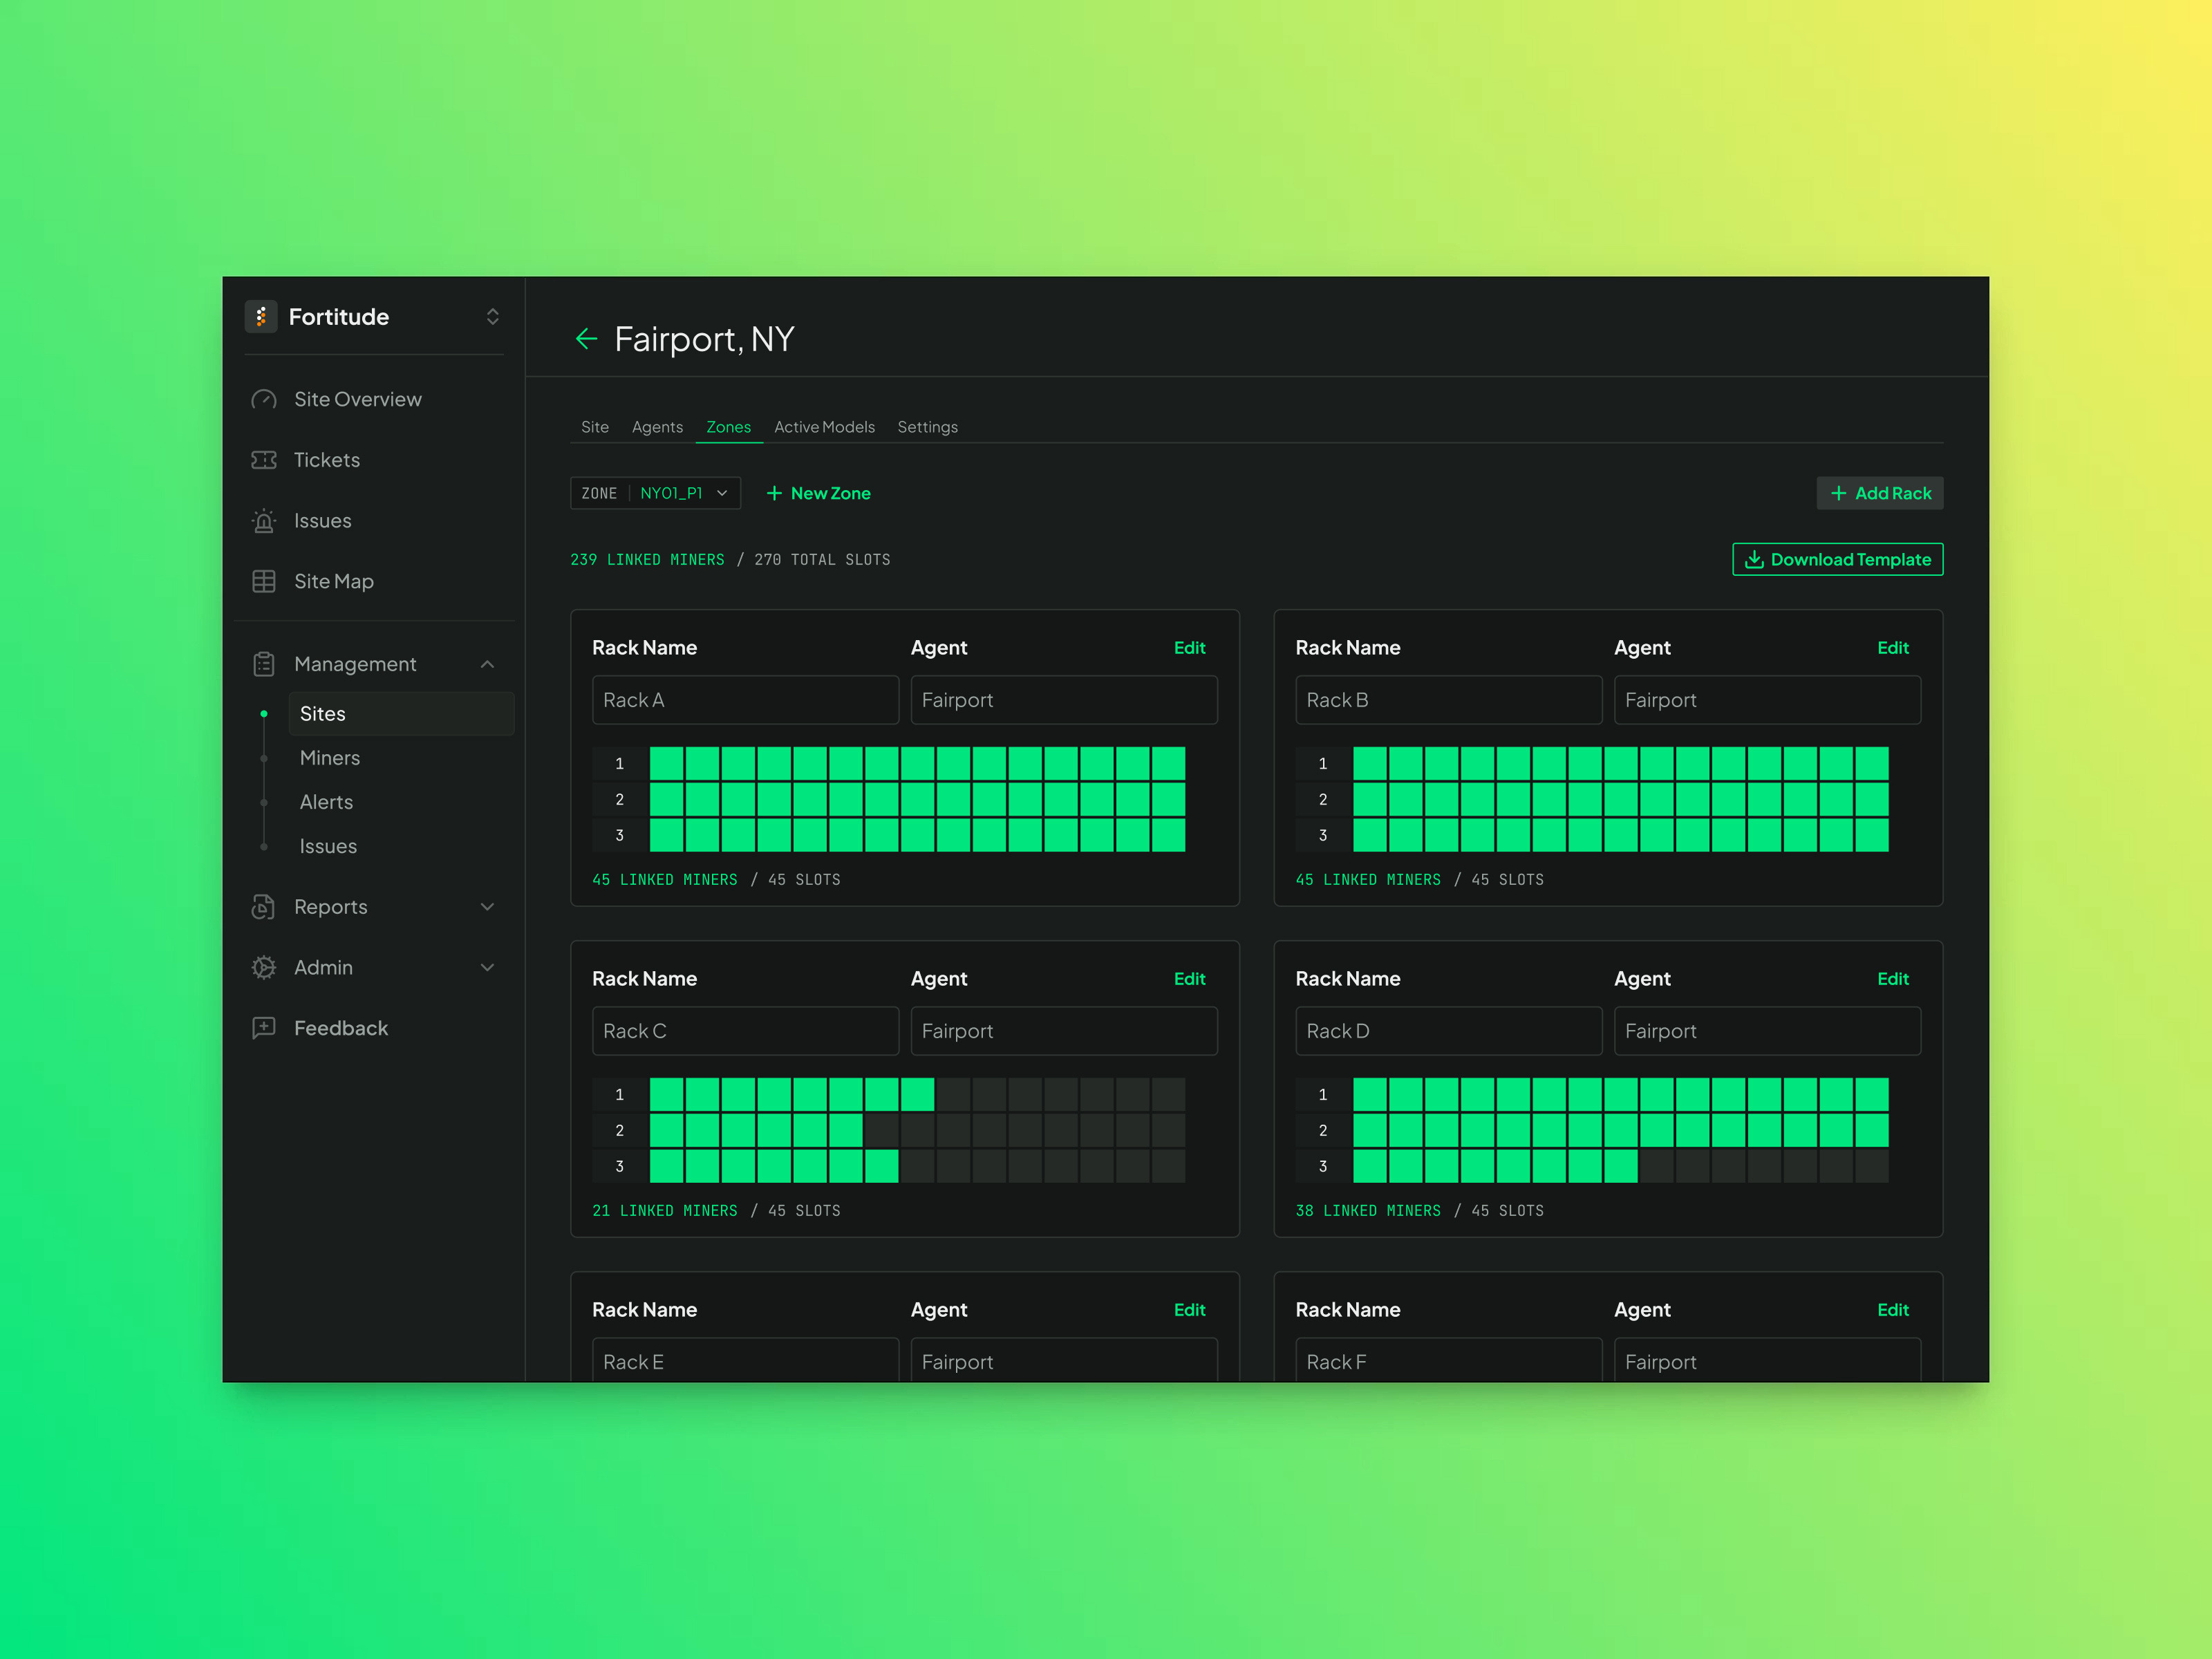
Task: Open Admin via the gear icon
Action: click(263, 967)
